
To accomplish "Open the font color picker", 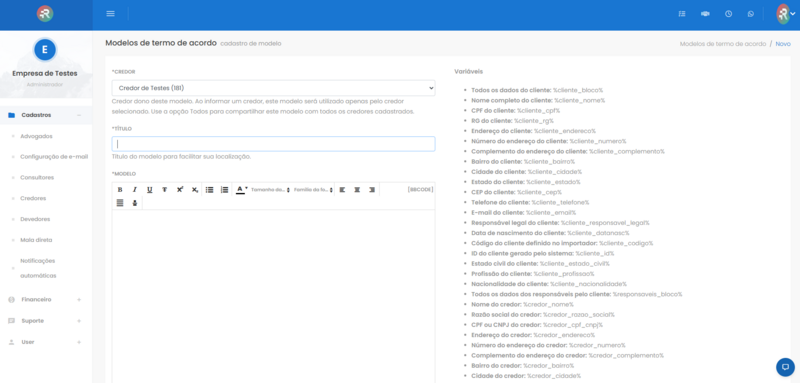I will pyautogui.click(x=241, y=190).
